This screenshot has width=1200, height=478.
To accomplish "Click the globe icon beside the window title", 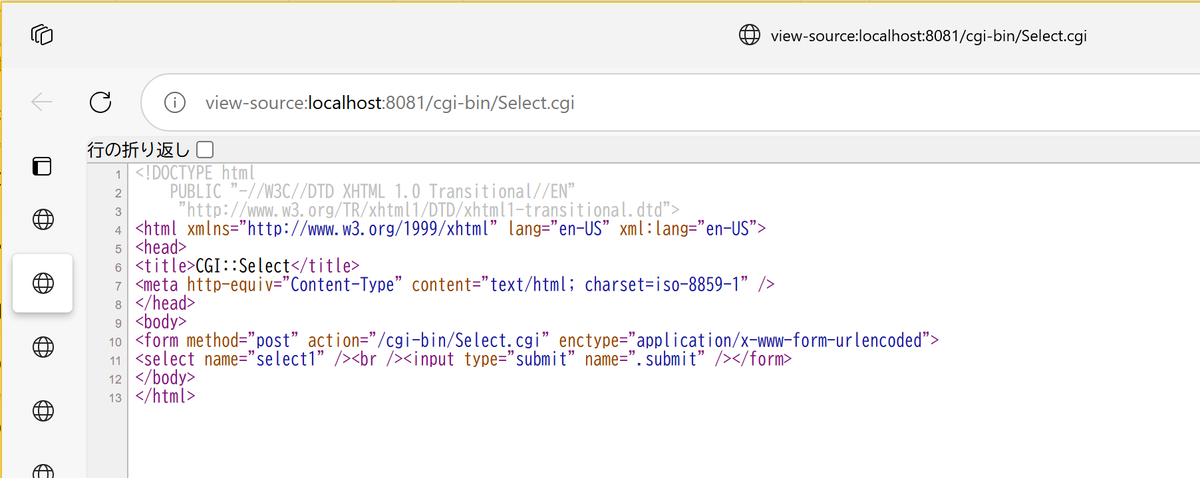I will click(x=749, y=36).
